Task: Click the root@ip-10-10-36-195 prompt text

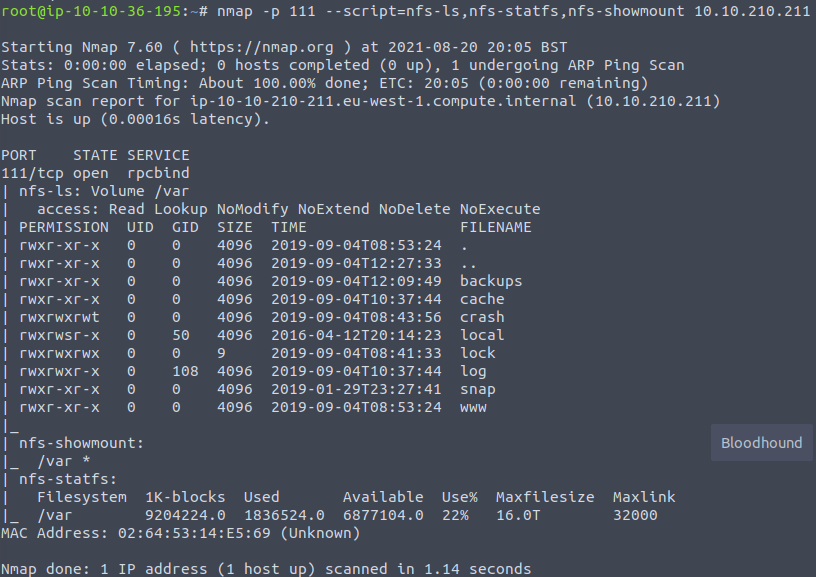Action: (x=91, y=11)
